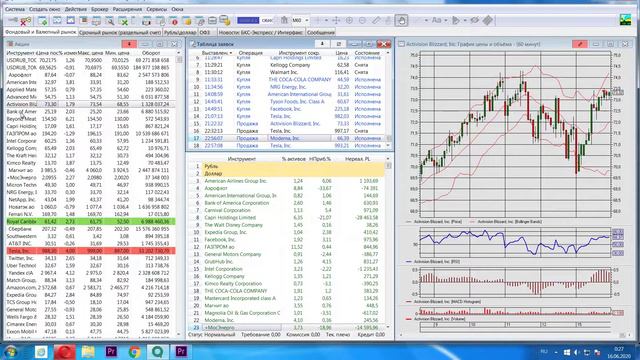Click the Windows Start button
This screenshot has width=640, height=360.
(11, 351)
